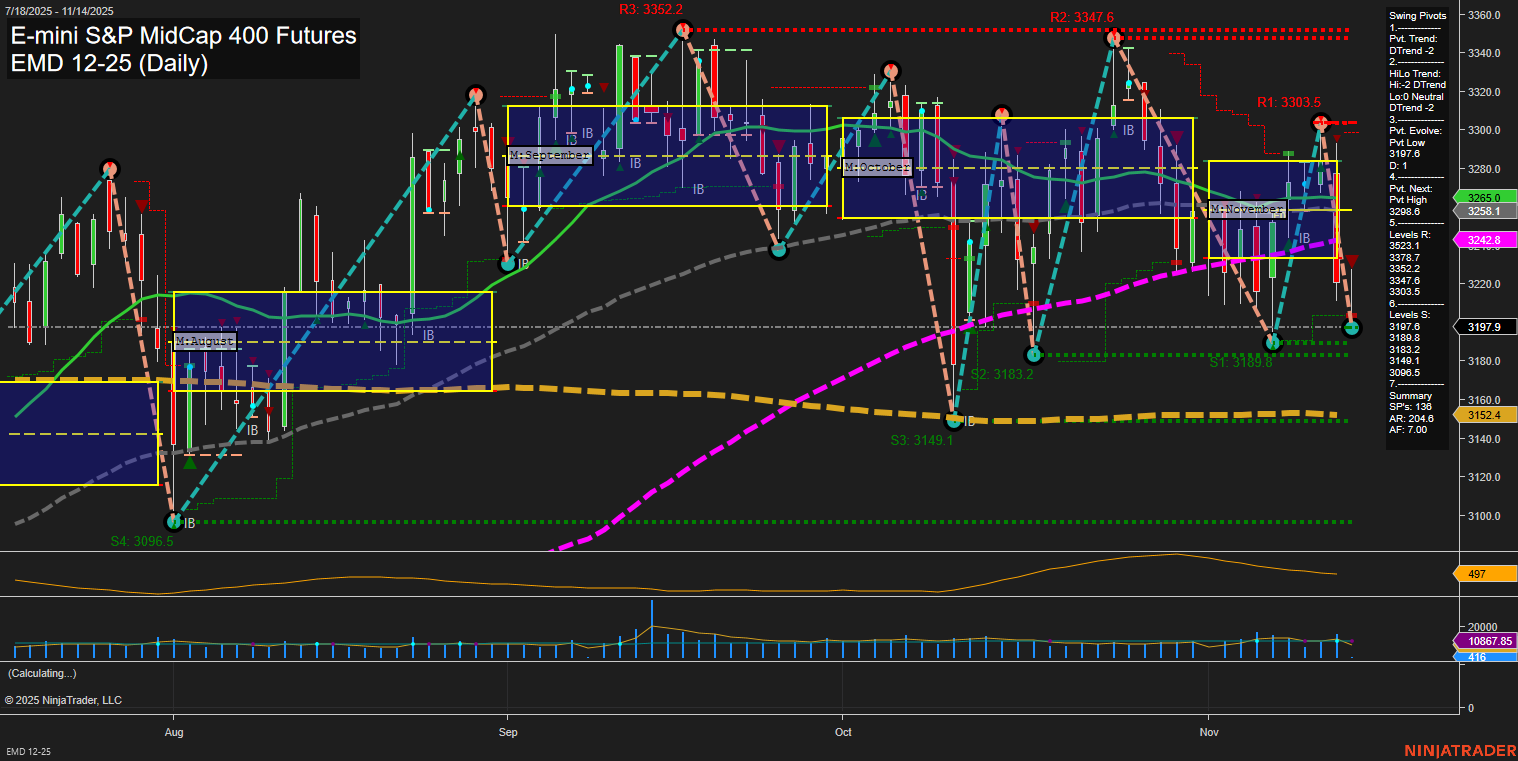Click the 7/18/2025 - 11/14/2025 date range text
The image size is (1518, 761).
click(59, 11)
